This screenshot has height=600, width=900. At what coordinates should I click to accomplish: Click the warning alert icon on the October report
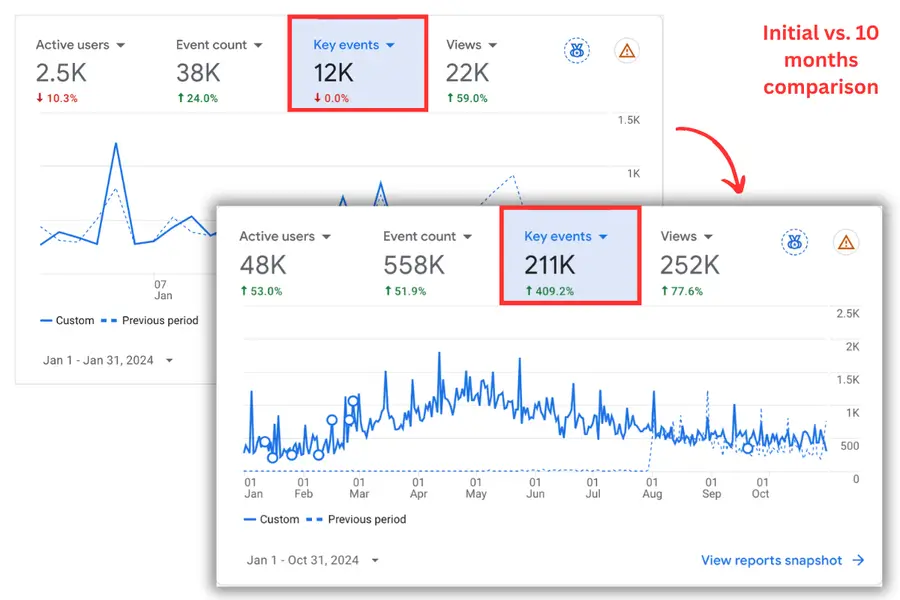[846, 242]
